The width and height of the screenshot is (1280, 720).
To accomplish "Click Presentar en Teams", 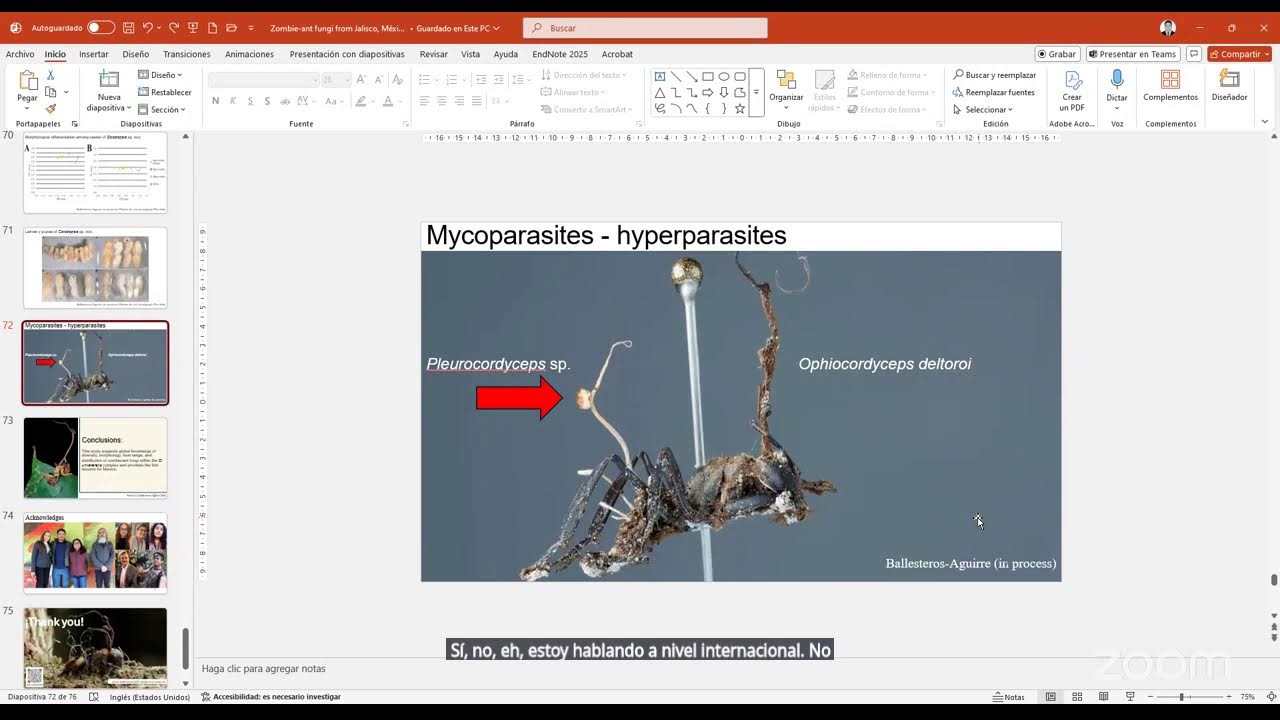I will pyautogui.click(x=1133, y=54).
